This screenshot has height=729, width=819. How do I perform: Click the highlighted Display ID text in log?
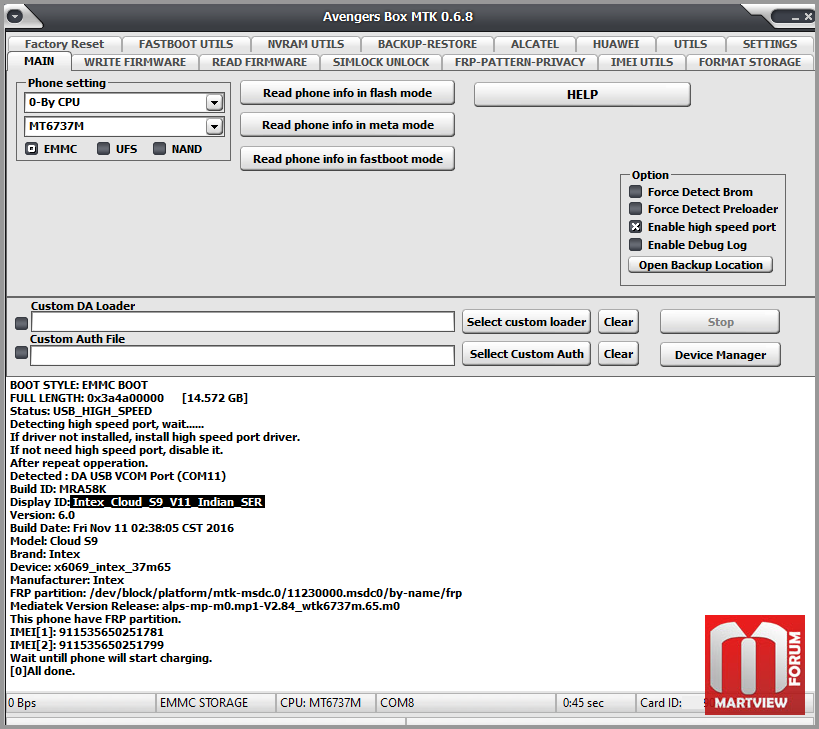(x=167, y=502)
